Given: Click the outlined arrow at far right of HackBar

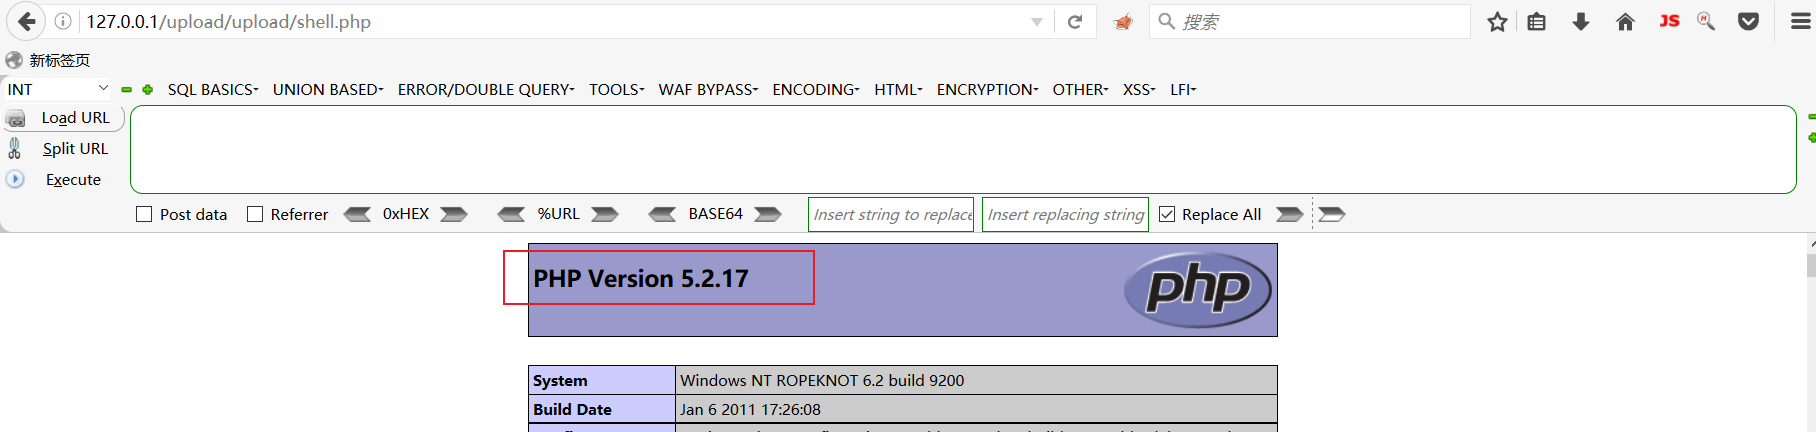Looking at the screenshot, I should point(1332,214).
